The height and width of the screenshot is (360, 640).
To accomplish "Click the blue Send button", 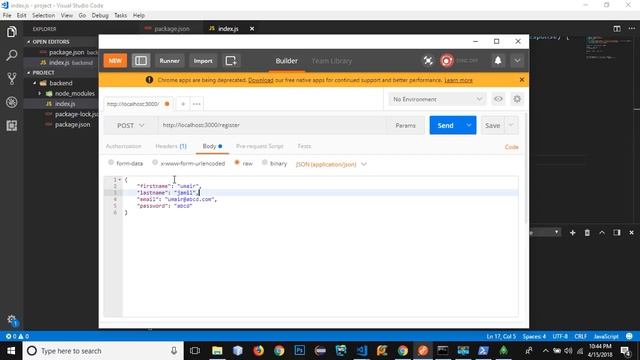I will coord(446,125).
